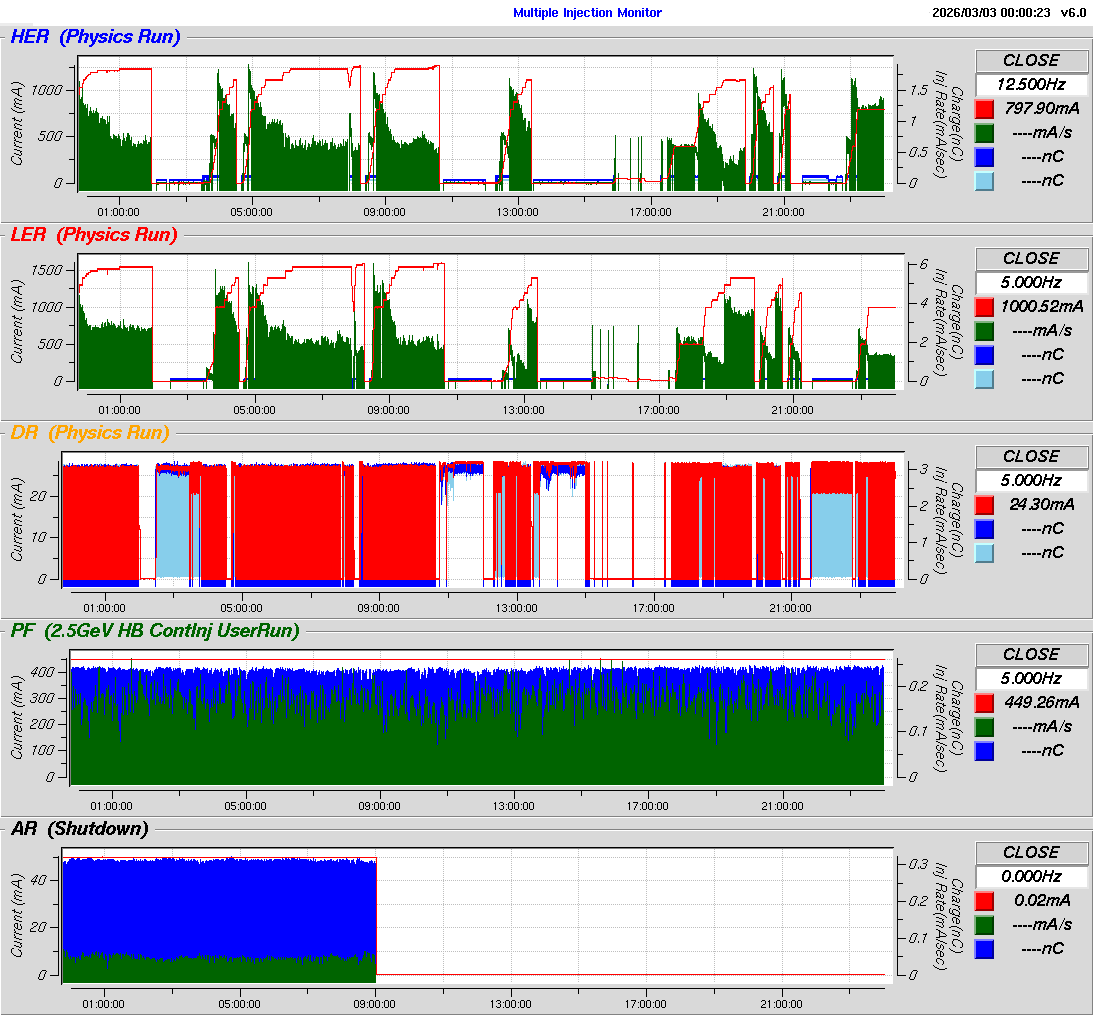Click the AR 0.000Hz rate field
The height and width of the screenshot is (1015, 1093).
point(1031,876)
